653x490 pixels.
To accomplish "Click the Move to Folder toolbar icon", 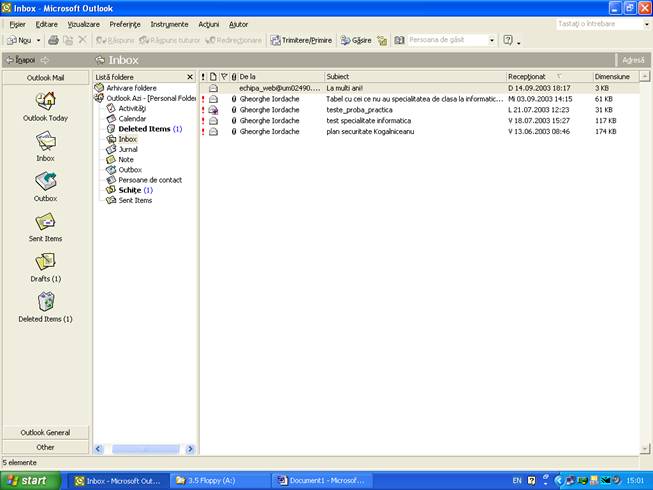I will tap(68, 40).
